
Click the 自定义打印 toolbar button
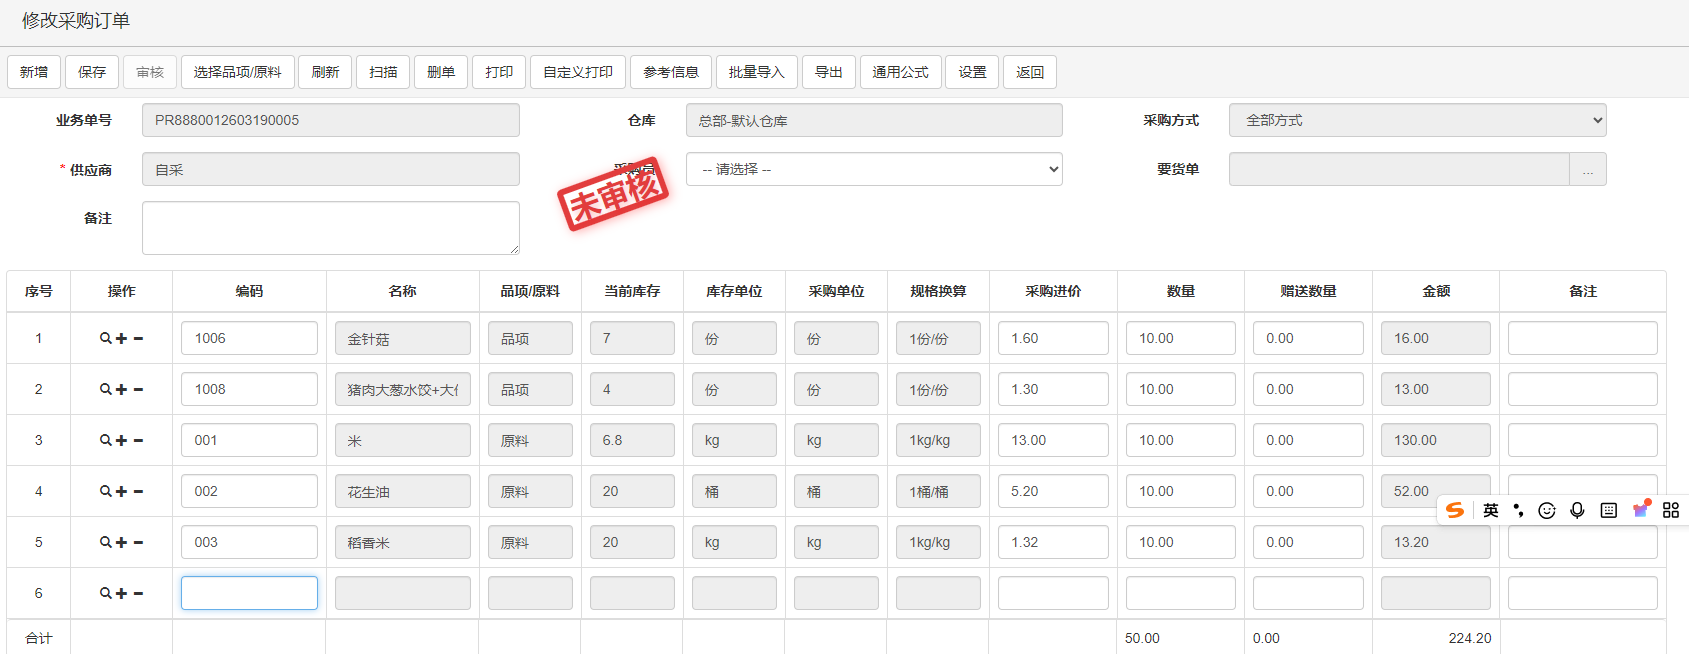coord(578,72)
